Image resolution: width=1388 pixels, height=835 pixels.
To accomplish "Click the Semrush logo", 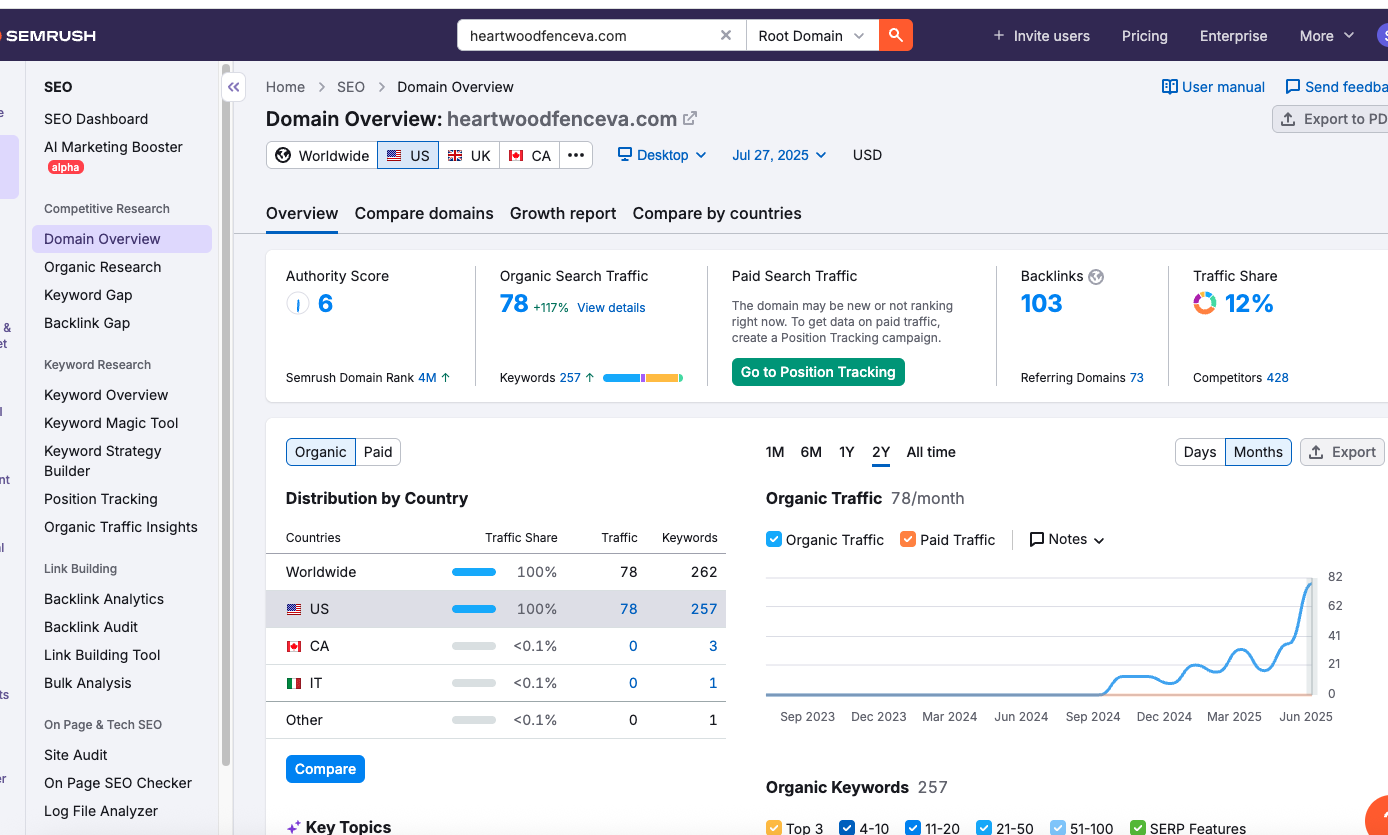I will pyautogui.click(x=48, y=36).
